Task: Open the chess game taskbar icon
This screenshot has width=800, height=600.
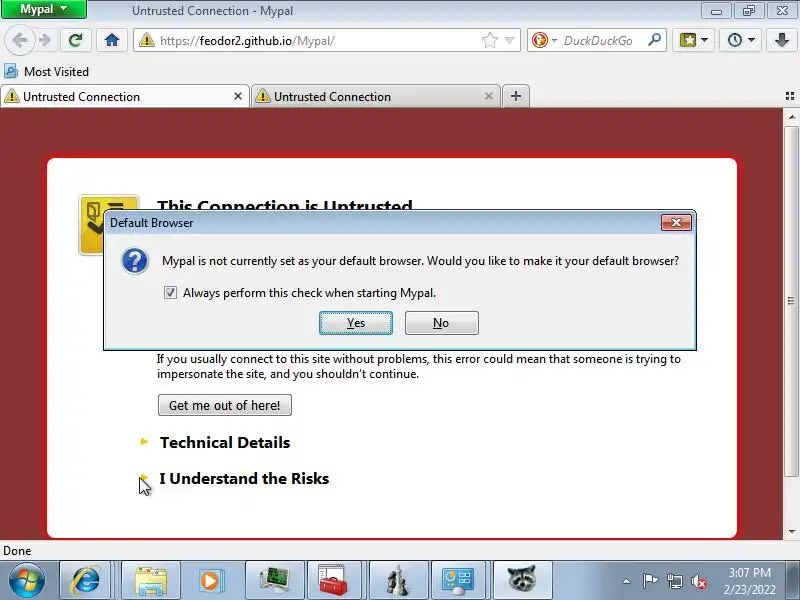Action: pos(398,580)
